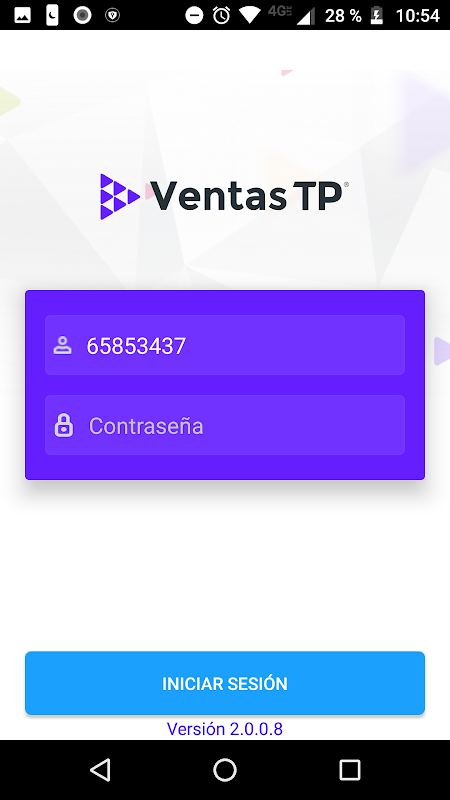Click the INICIAR SESIÓN button
The height and width of the screenshot is (800, 450).
[225, 683]
